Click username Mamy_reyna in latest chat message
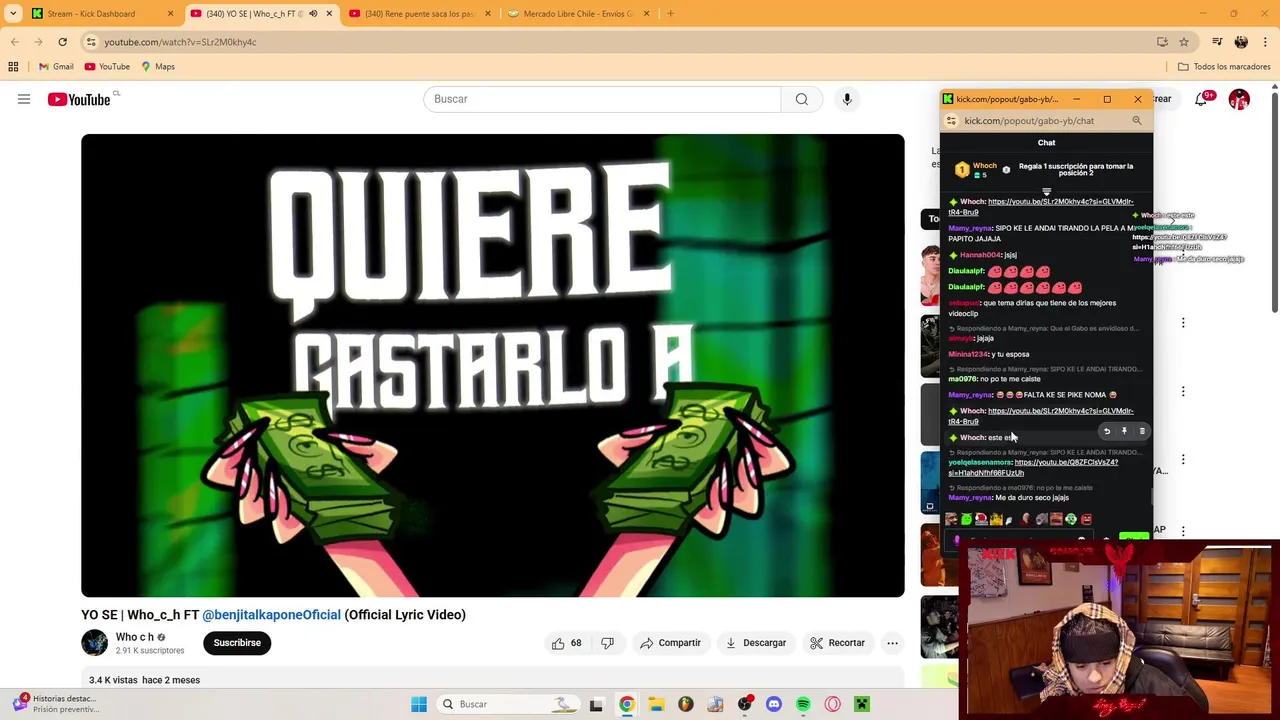Viewport: 1280px width, 720px height. tap(970, 498)
